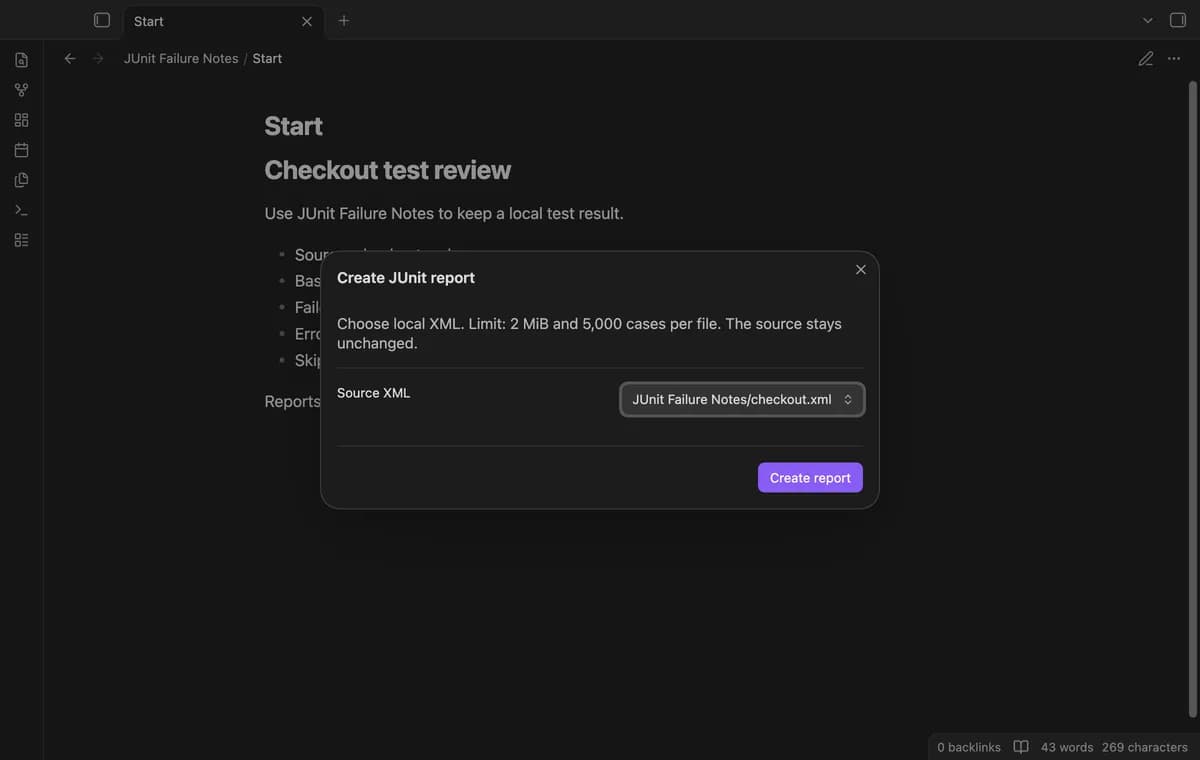The width and height of the screenshot is (1200, 760).
Task: Open the tab list chevron
Action: 1148,20
